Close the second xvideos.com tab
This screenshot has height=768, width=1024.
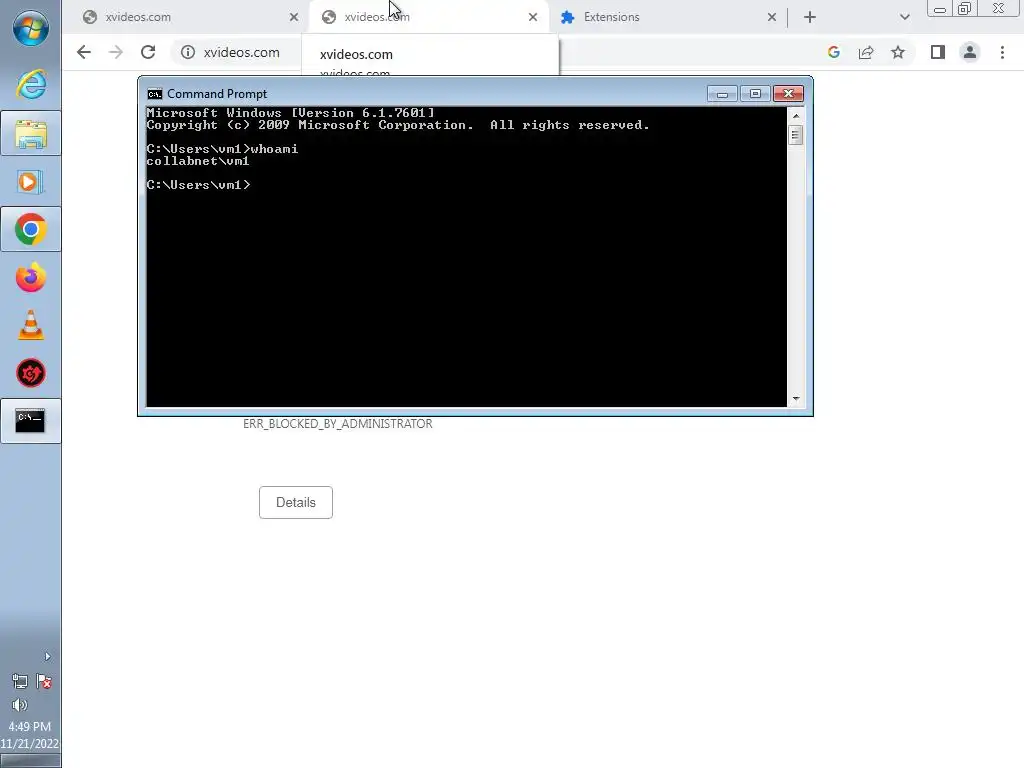point(533,17)
